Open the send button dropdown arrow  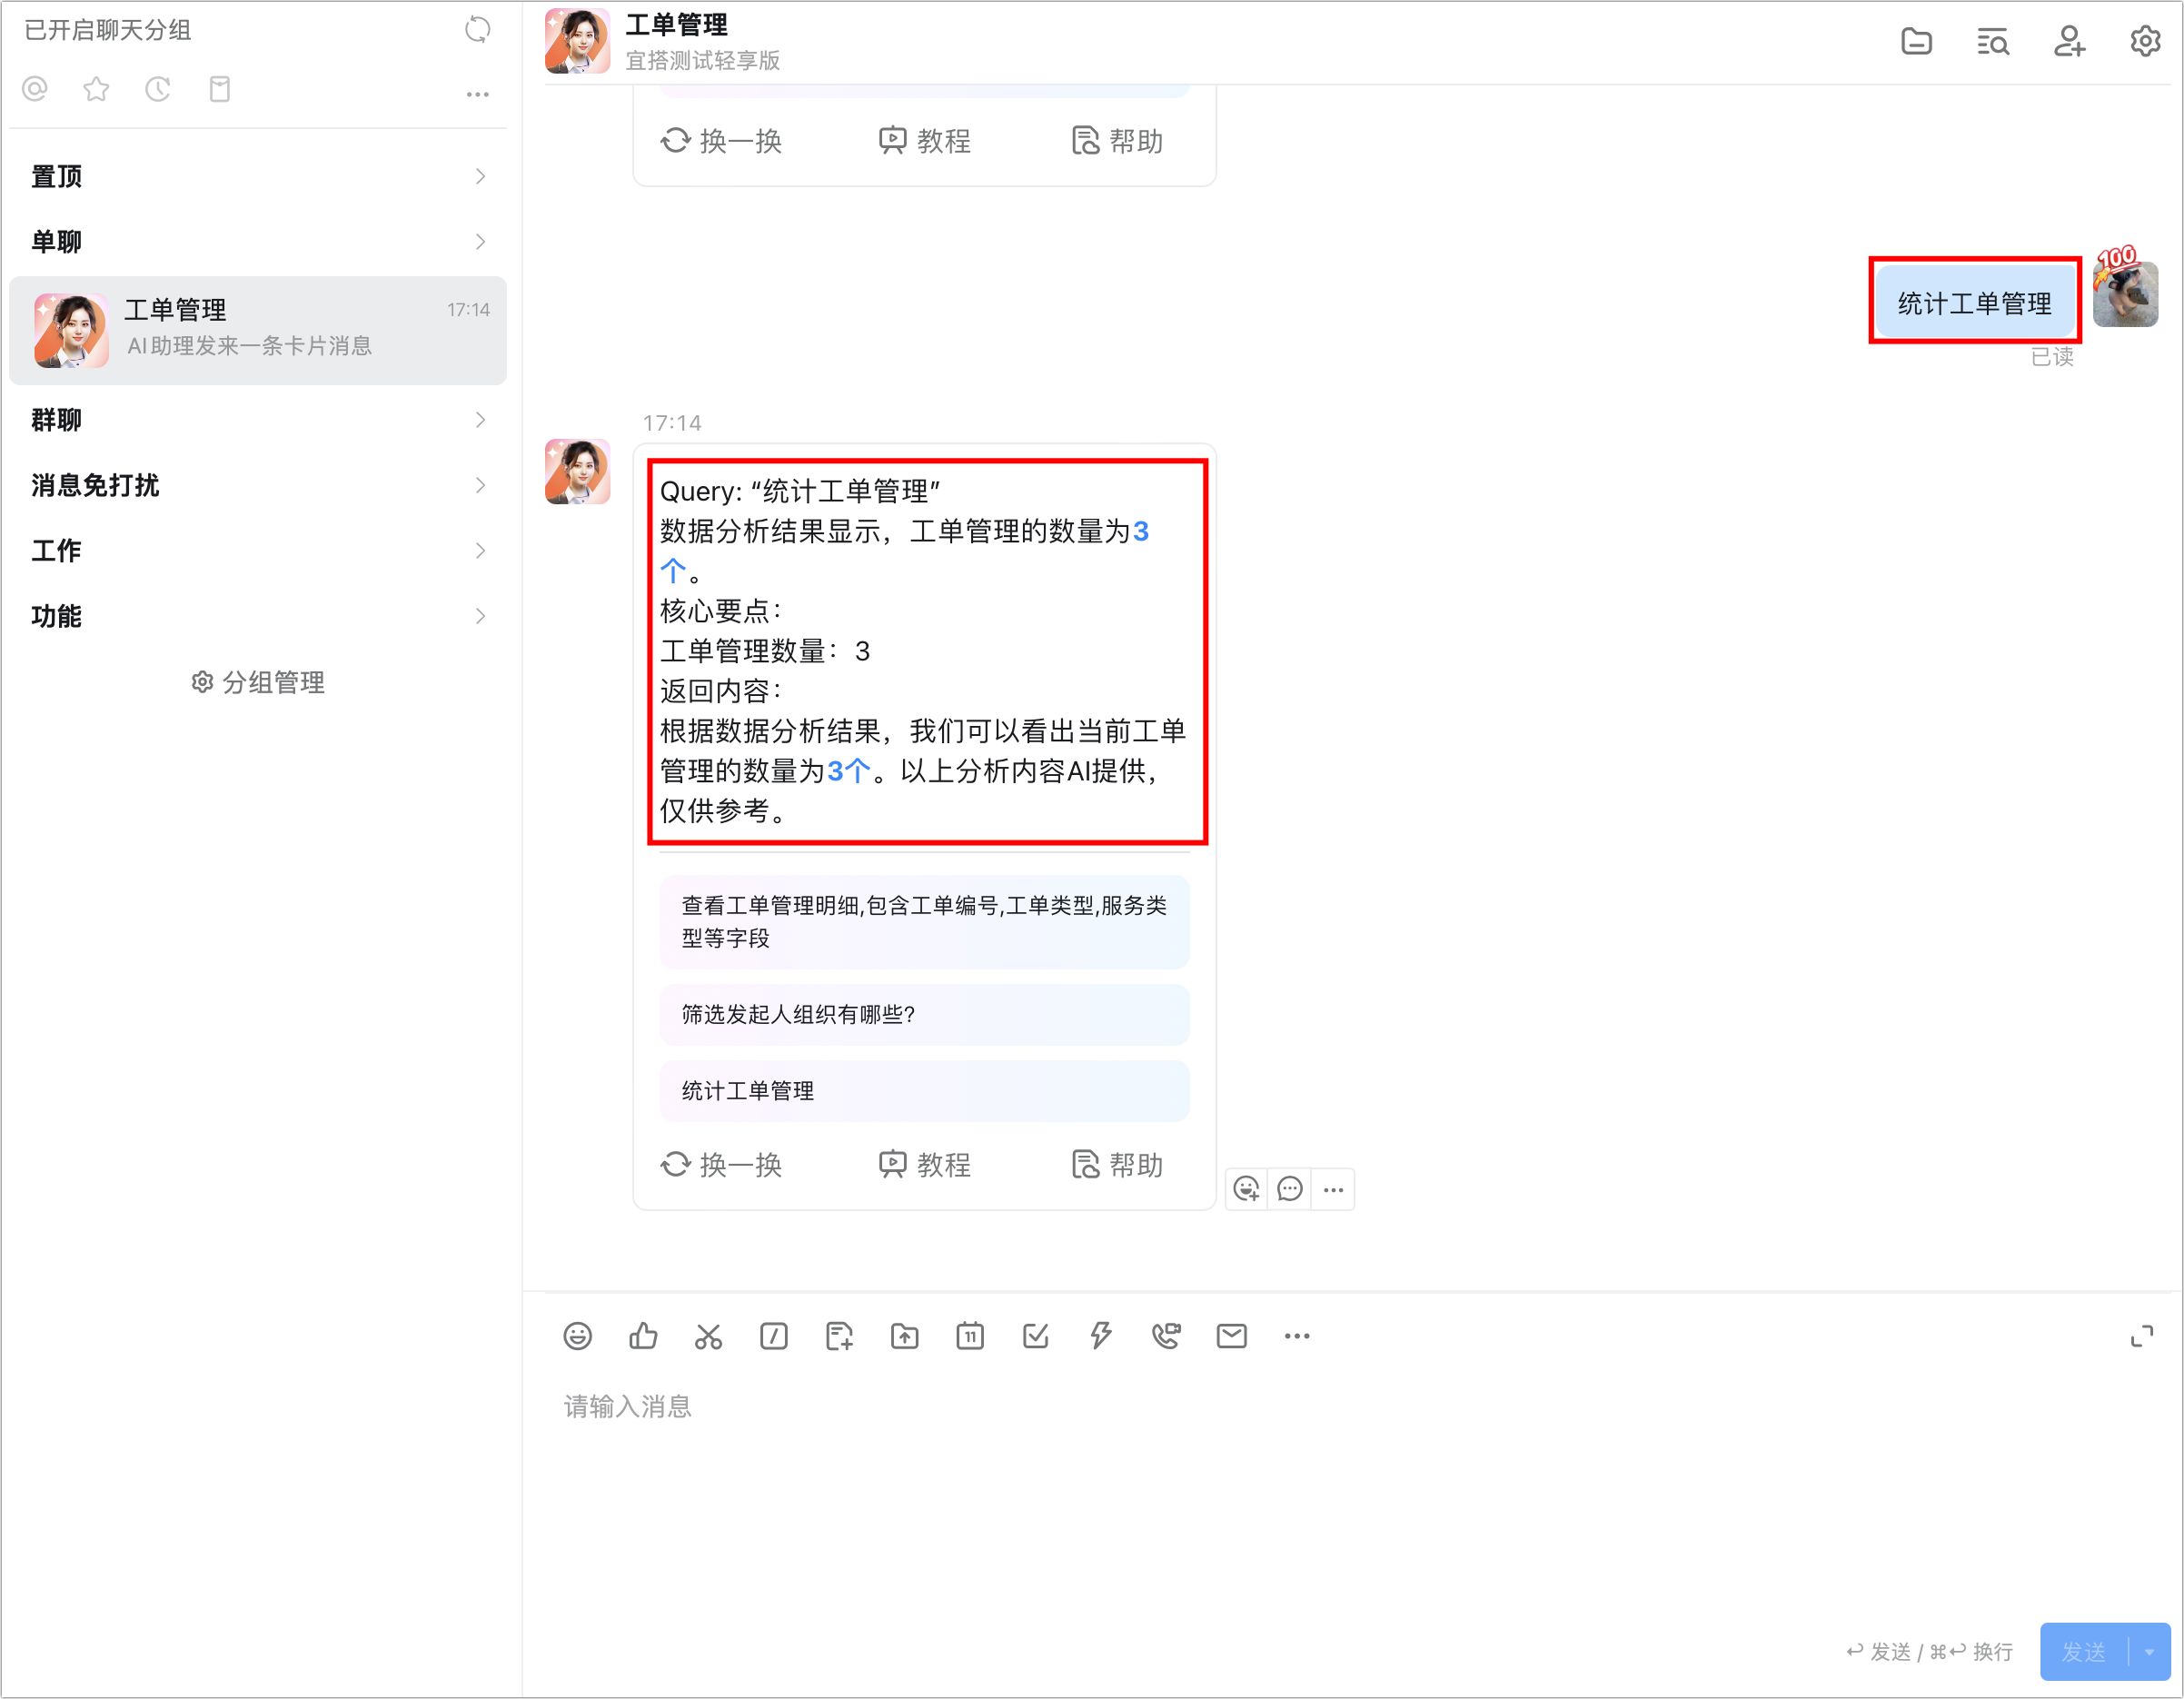(2149, 1652)
